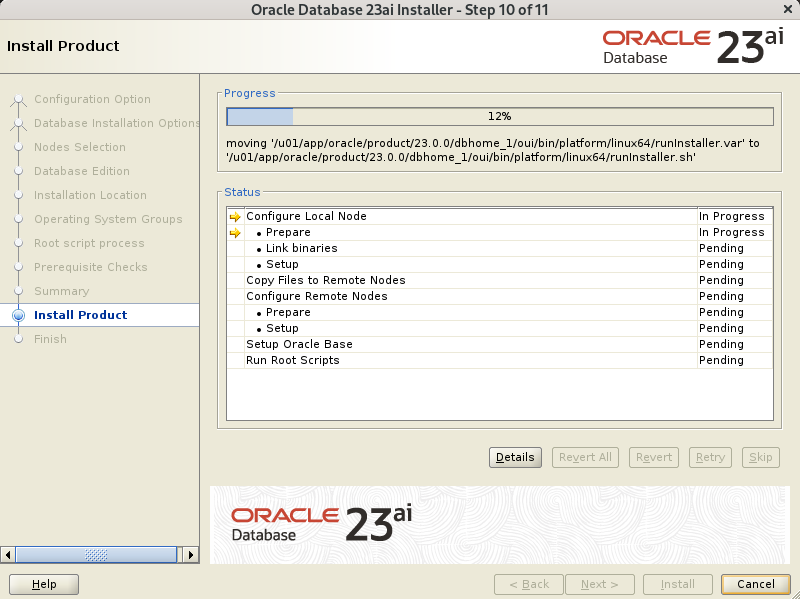Click the Install Product step bullet icon
The image size is (800, 599).
click(x=18, y=315)
